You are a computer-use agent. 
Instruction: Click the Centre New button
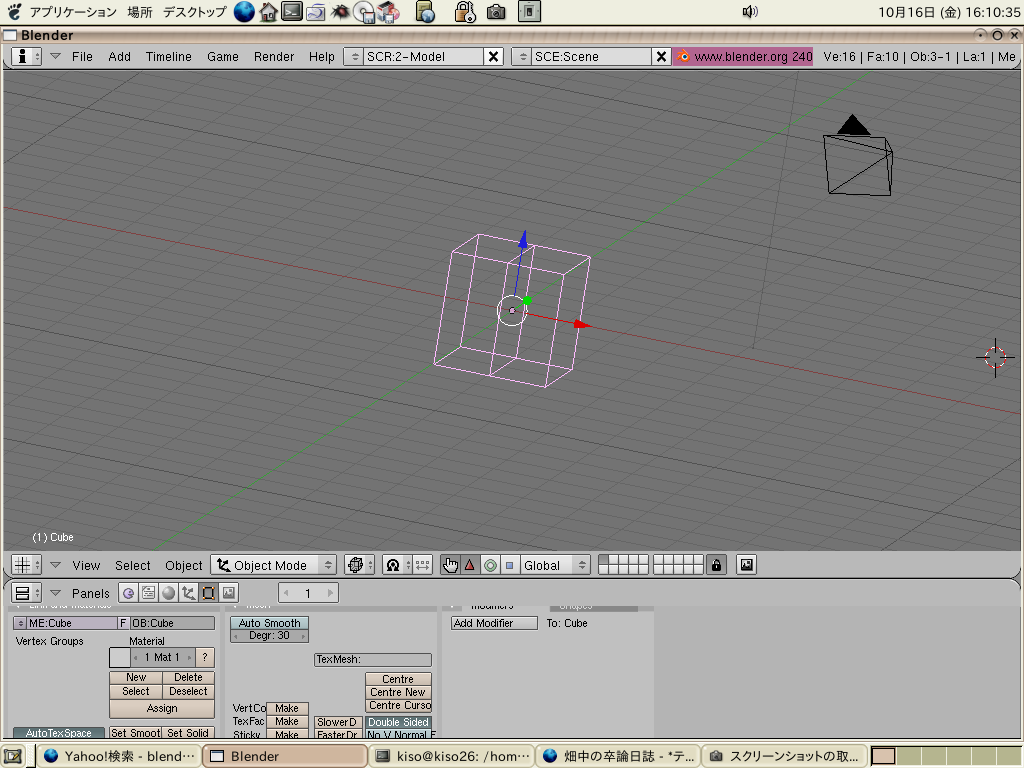pos(398,692)
